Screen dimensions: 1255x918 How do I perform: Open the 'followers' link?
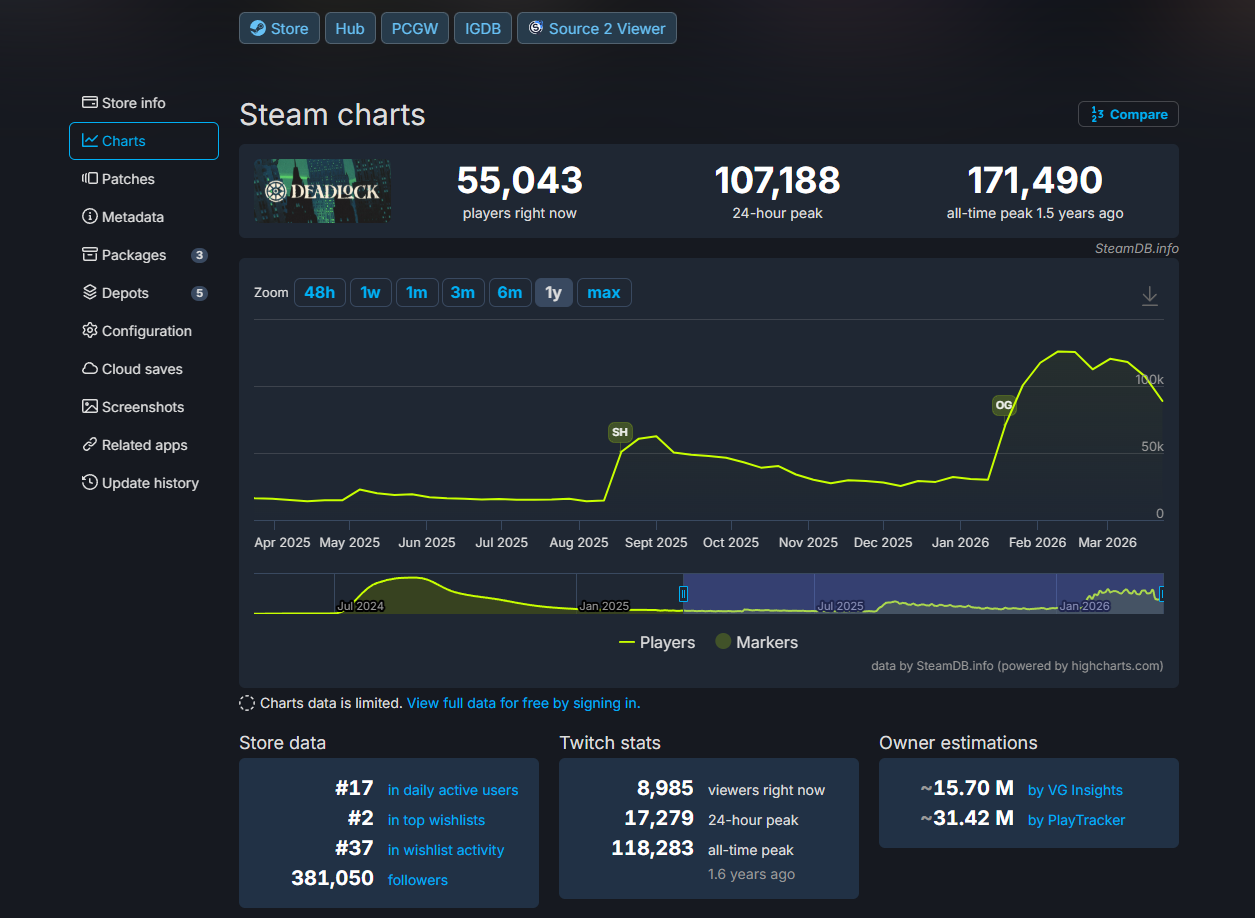(418, 880)
